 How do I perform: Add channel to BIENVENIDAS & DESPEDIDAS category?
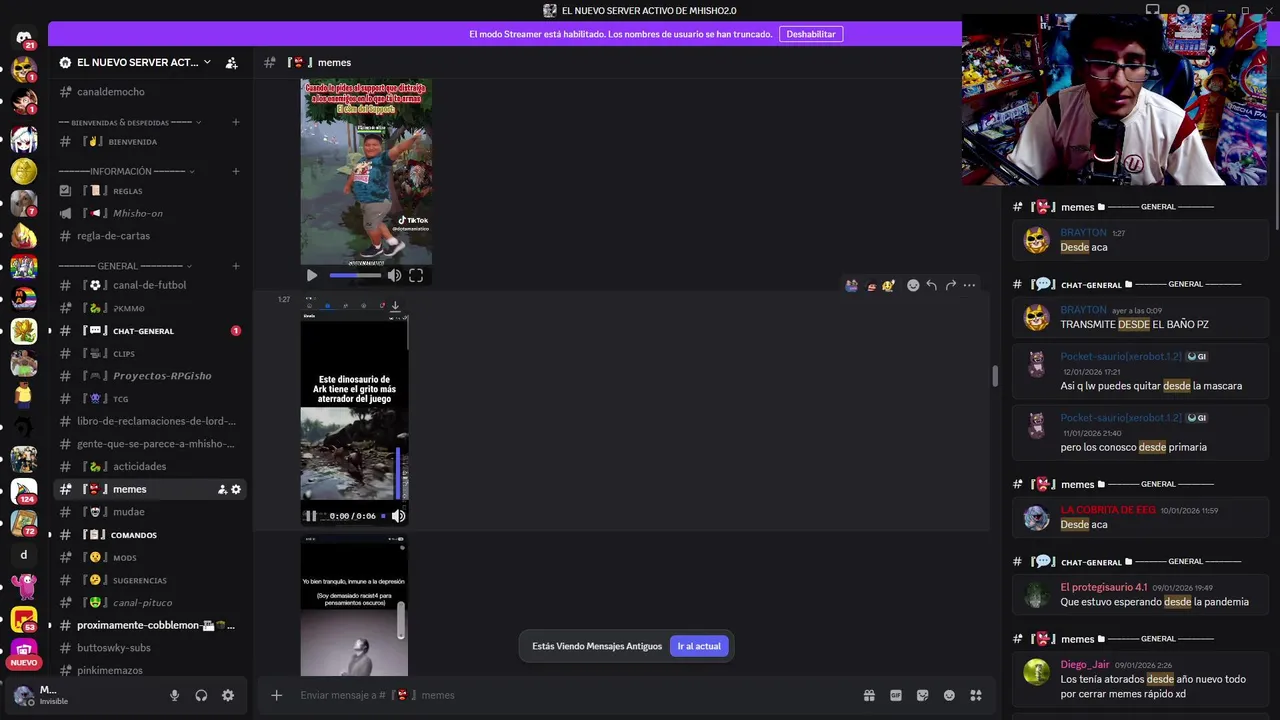coord(236,122)
